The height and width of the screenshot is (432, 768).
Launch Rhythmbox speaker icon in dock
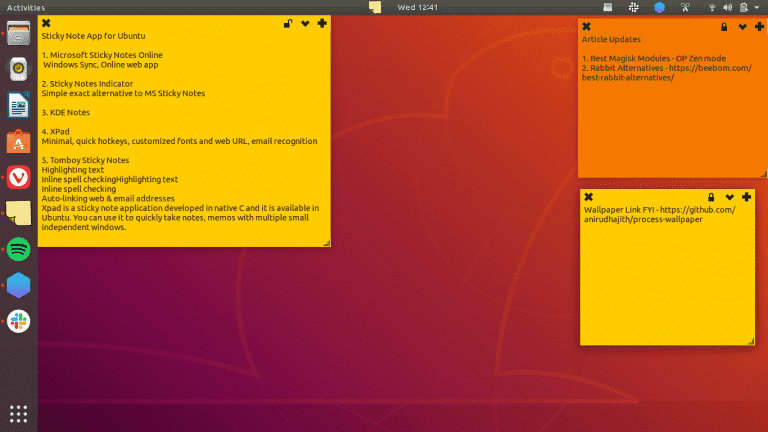click(18, 69)
